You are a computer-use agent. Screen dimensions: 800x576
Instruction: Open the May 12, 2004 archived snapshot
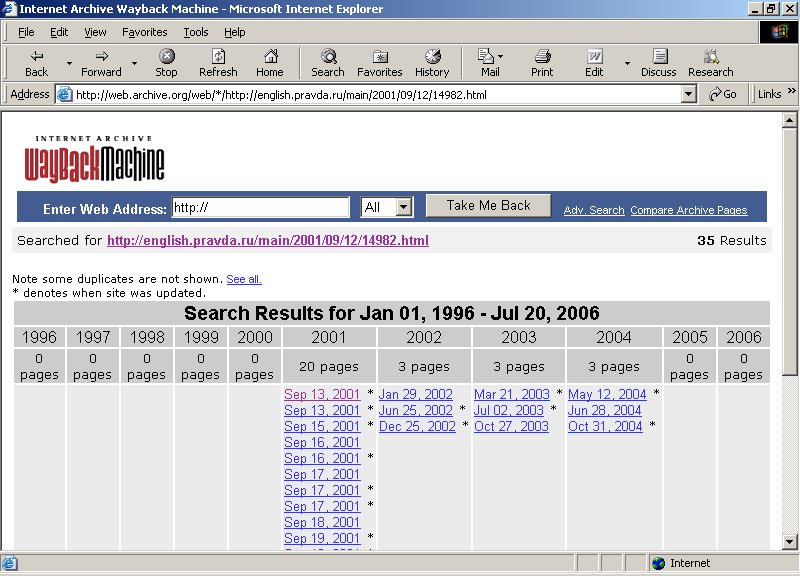[607, 394]
